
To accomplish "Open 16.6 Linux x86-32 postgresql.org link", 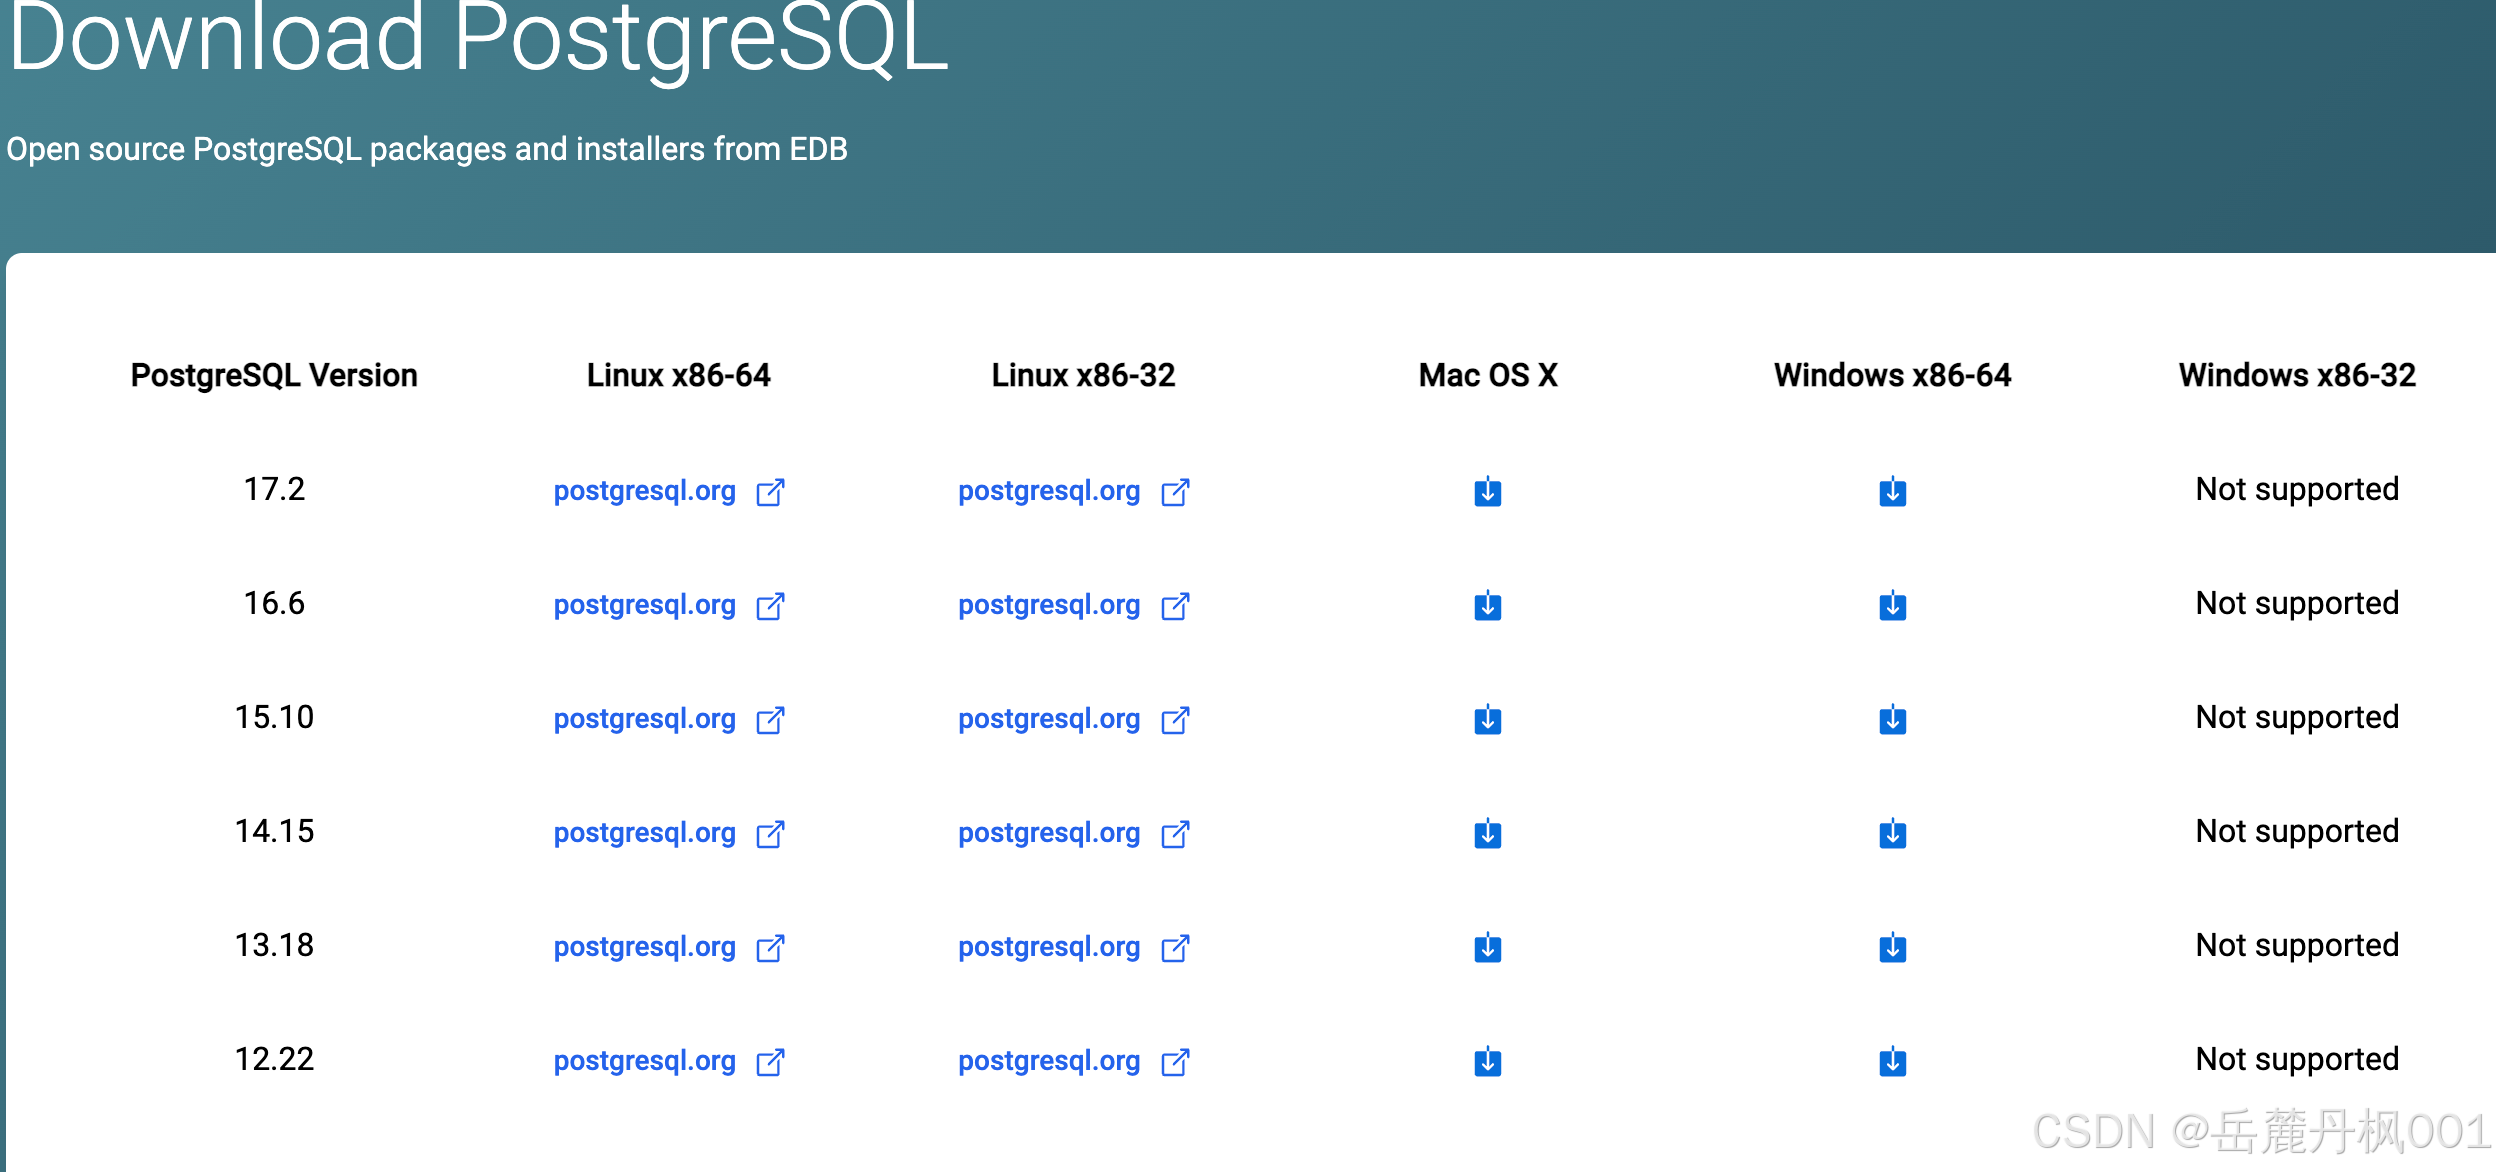I will 1049,606.
